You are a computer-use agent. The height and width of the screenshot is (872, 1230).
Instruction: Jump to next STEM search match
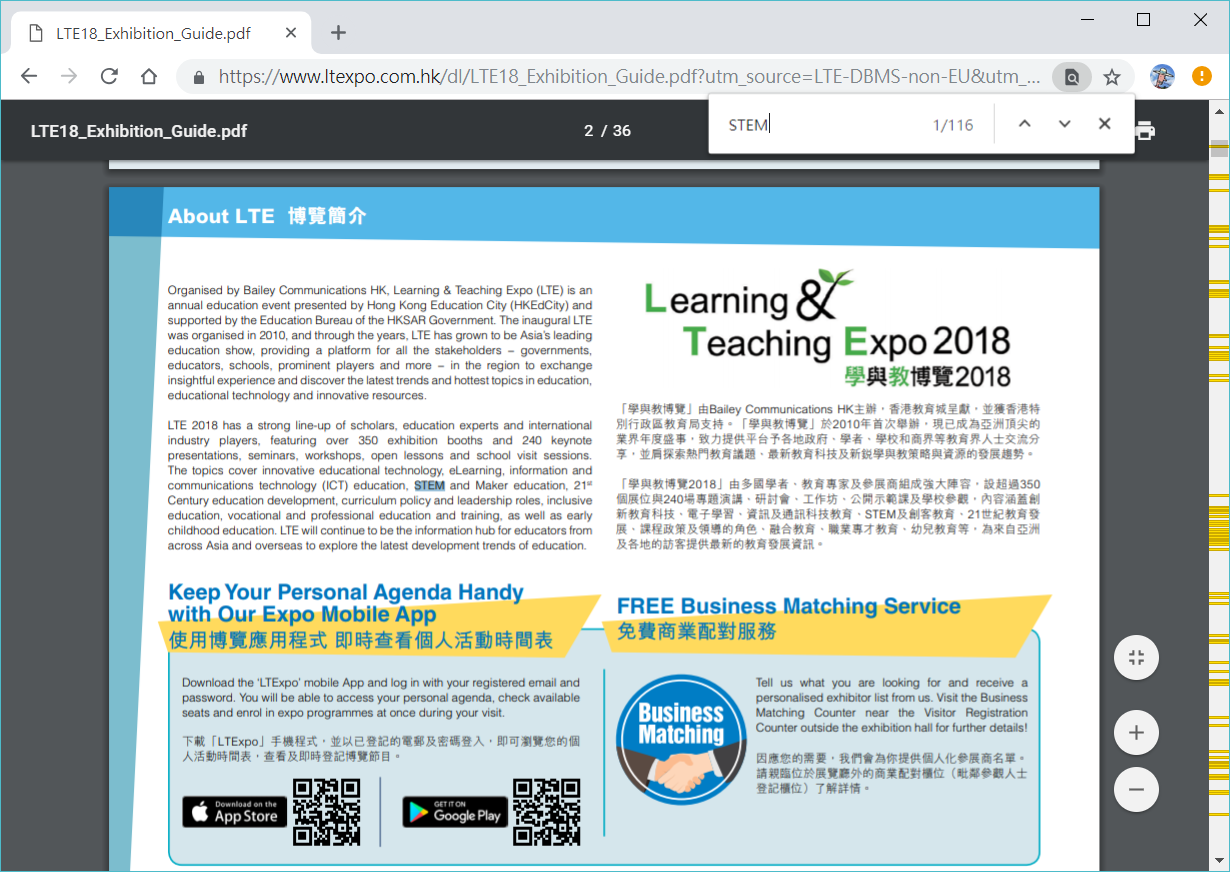pyautogui.click(x=1064, y=124)
